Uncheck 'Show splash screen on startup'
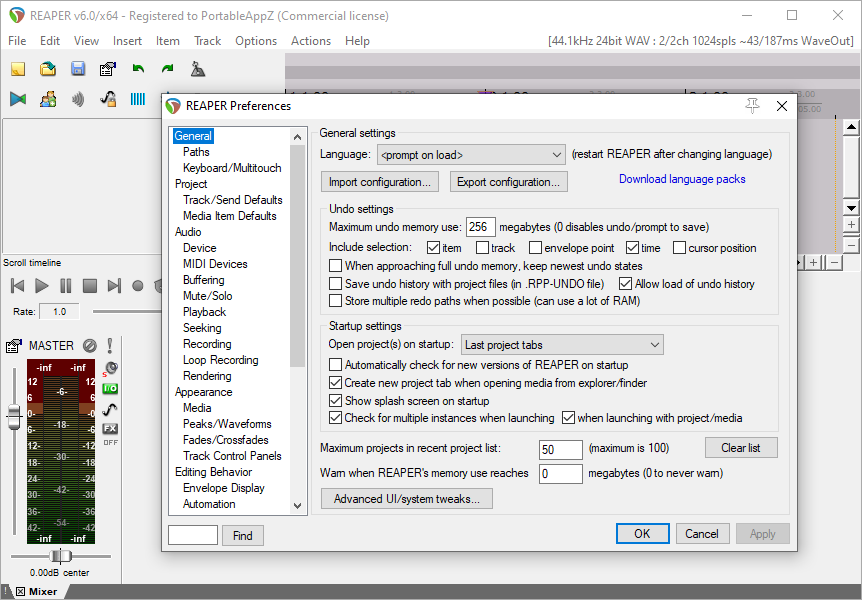 [335, 400]
